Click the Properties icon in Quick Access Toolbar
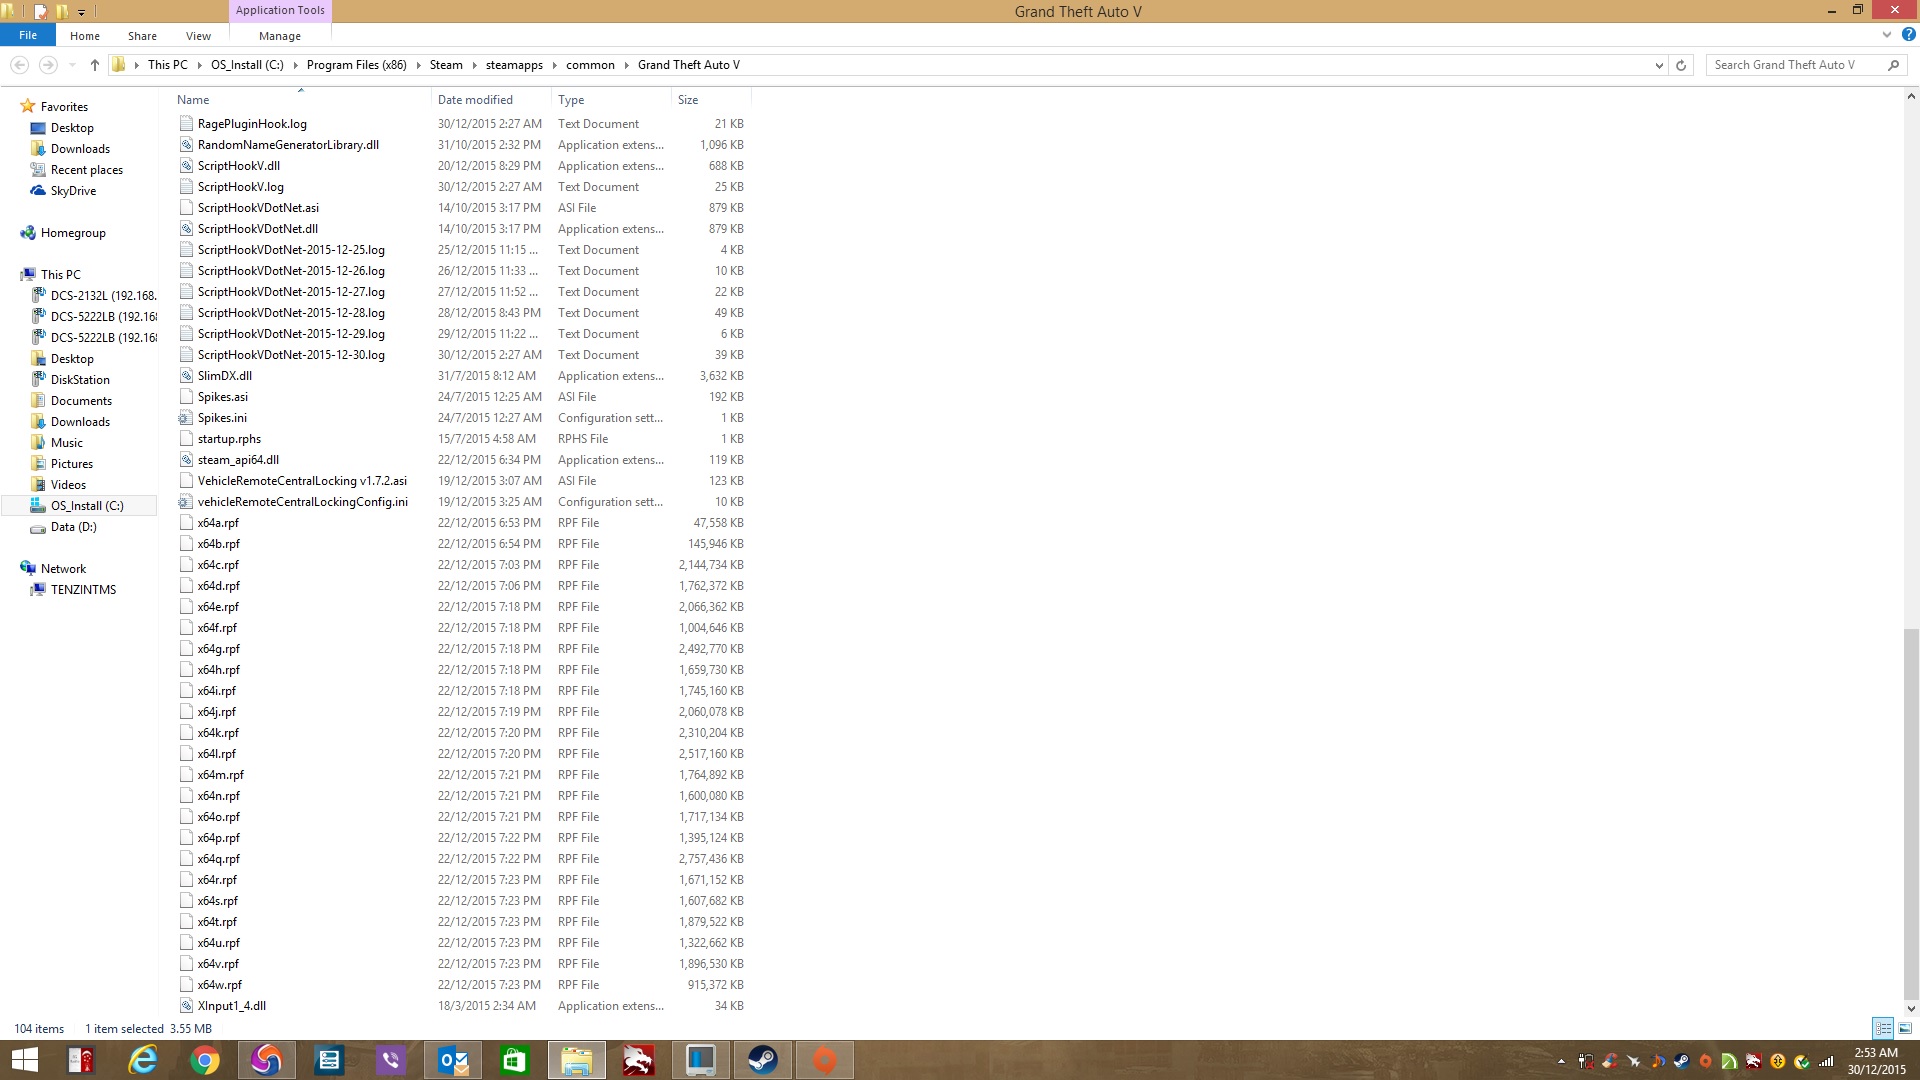This screenshot has width=1920, height=1080. coord(40,12)
